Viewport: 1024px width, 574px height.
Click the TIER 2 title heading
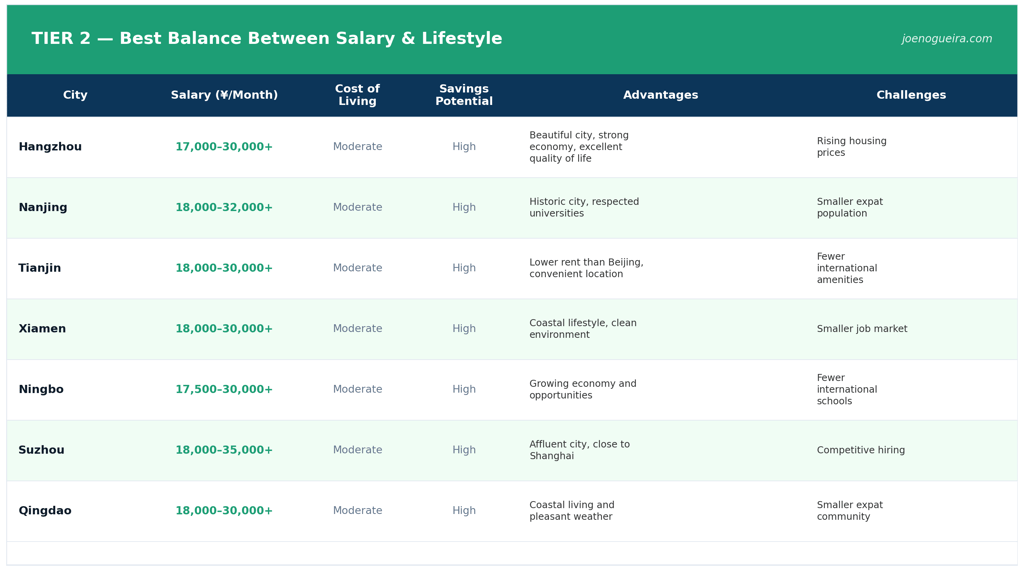[266, 39]
